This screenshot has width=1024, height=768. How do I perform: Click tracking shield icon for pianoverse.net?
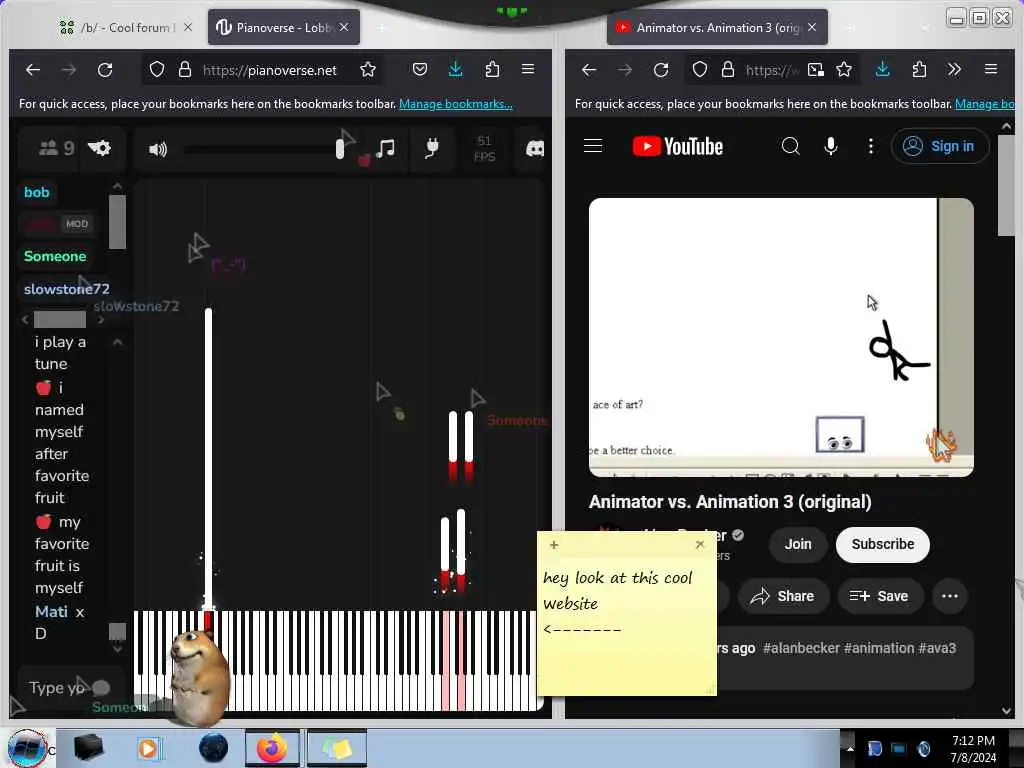(157, 69)
